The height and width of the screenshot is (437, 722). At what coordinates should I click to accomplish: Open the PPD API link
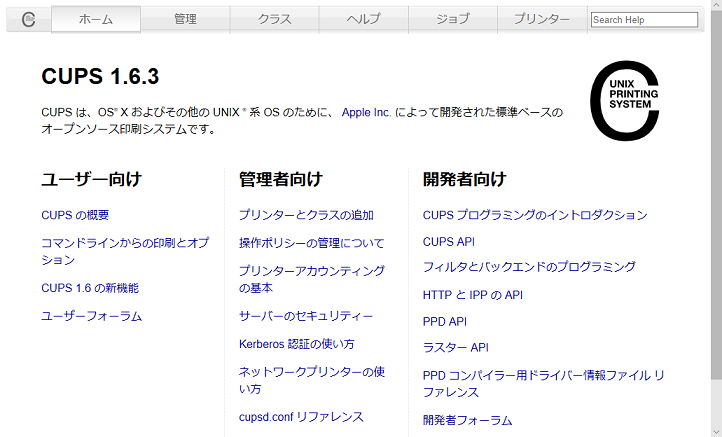tap(445, 321)
